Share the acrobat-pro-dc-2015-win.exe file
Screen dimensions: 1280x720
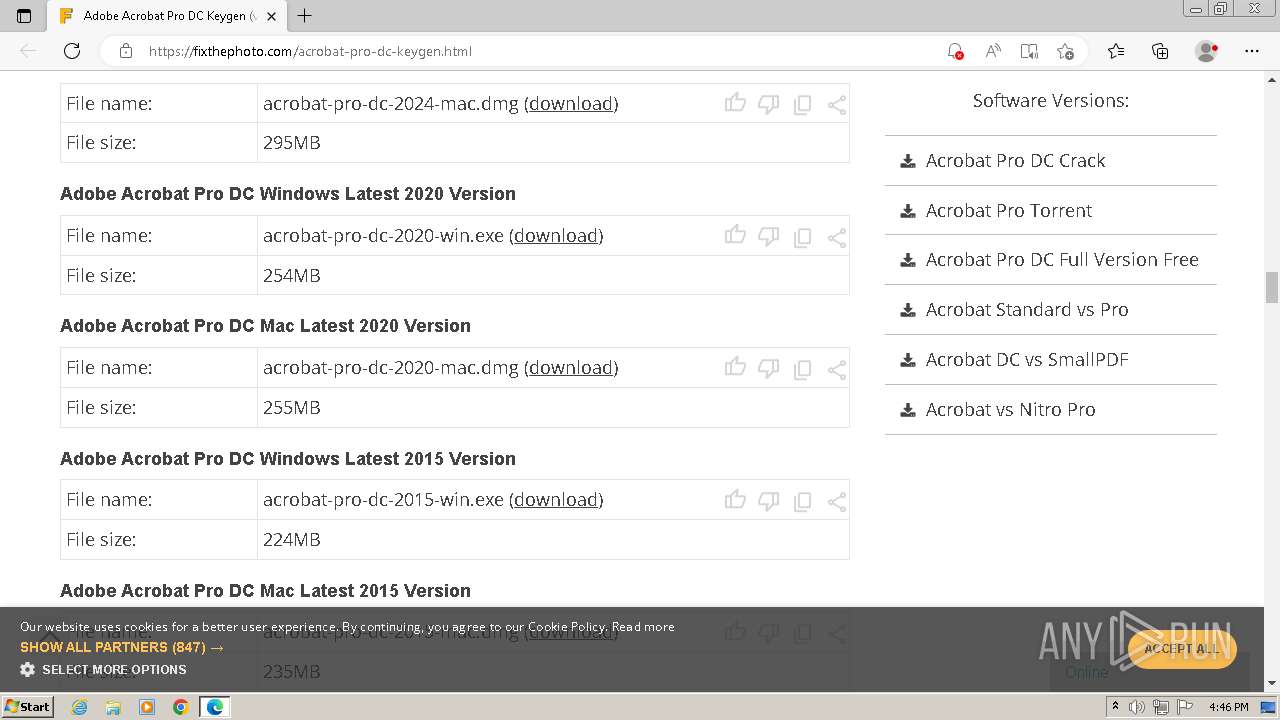pyautogui.click(x=837, y=500)
